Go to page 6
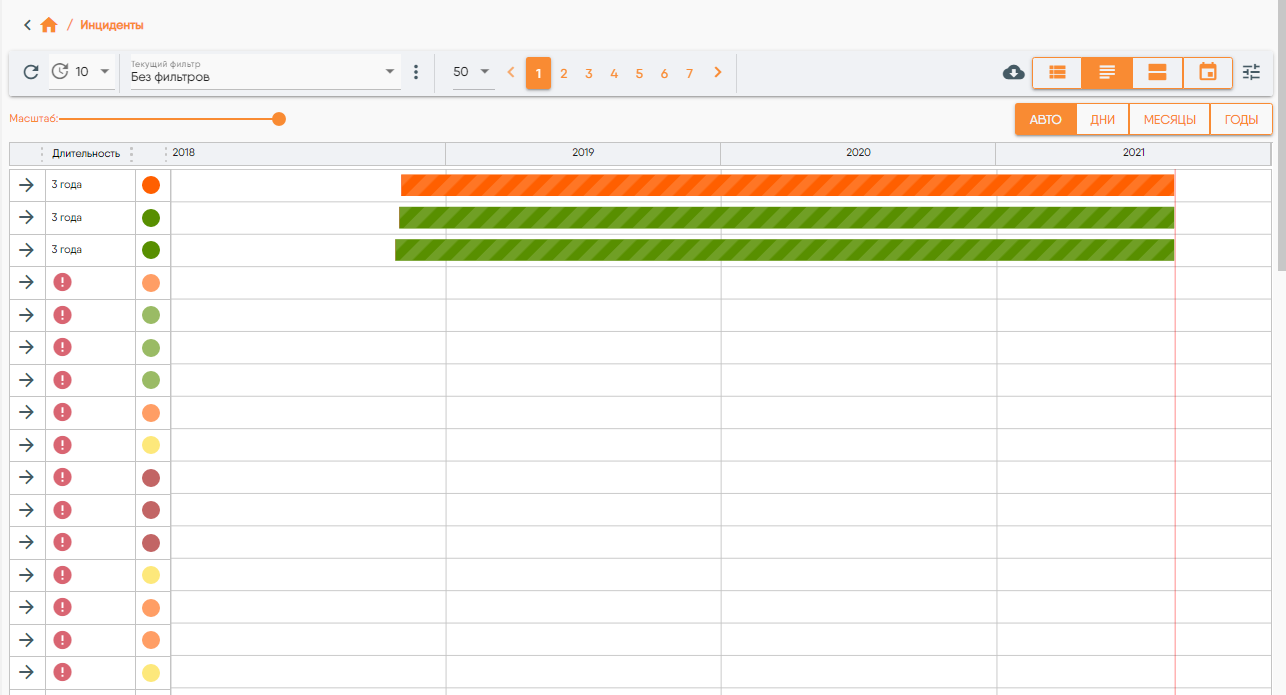Screen dimensions: 1286x695 [664, 73]
